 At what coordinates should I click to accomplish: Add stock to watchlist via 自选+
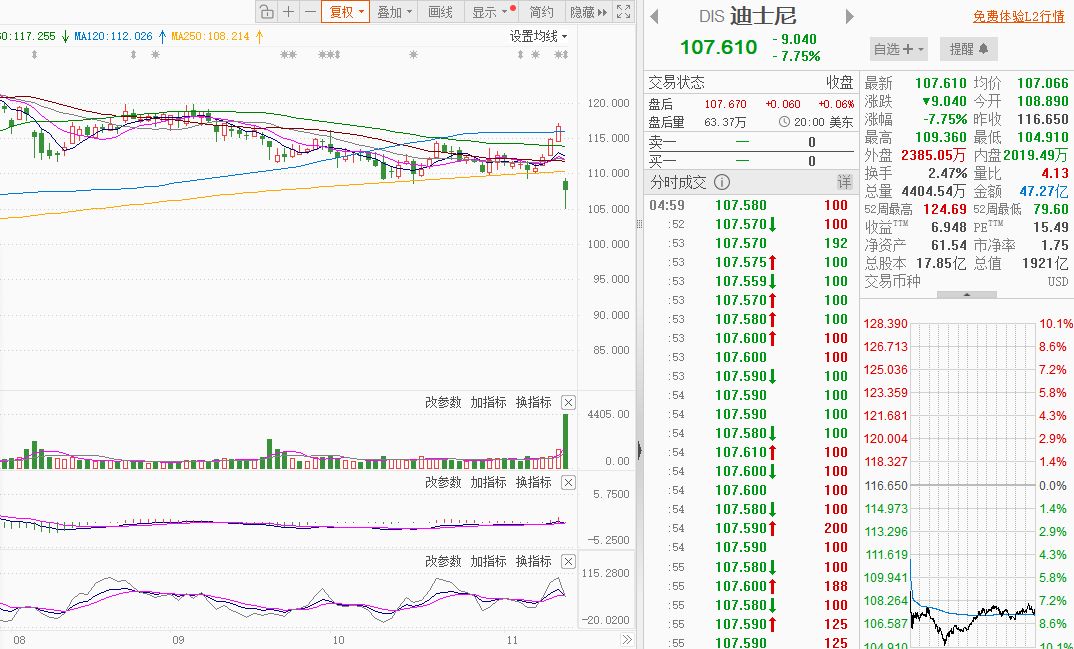(899, 49)
